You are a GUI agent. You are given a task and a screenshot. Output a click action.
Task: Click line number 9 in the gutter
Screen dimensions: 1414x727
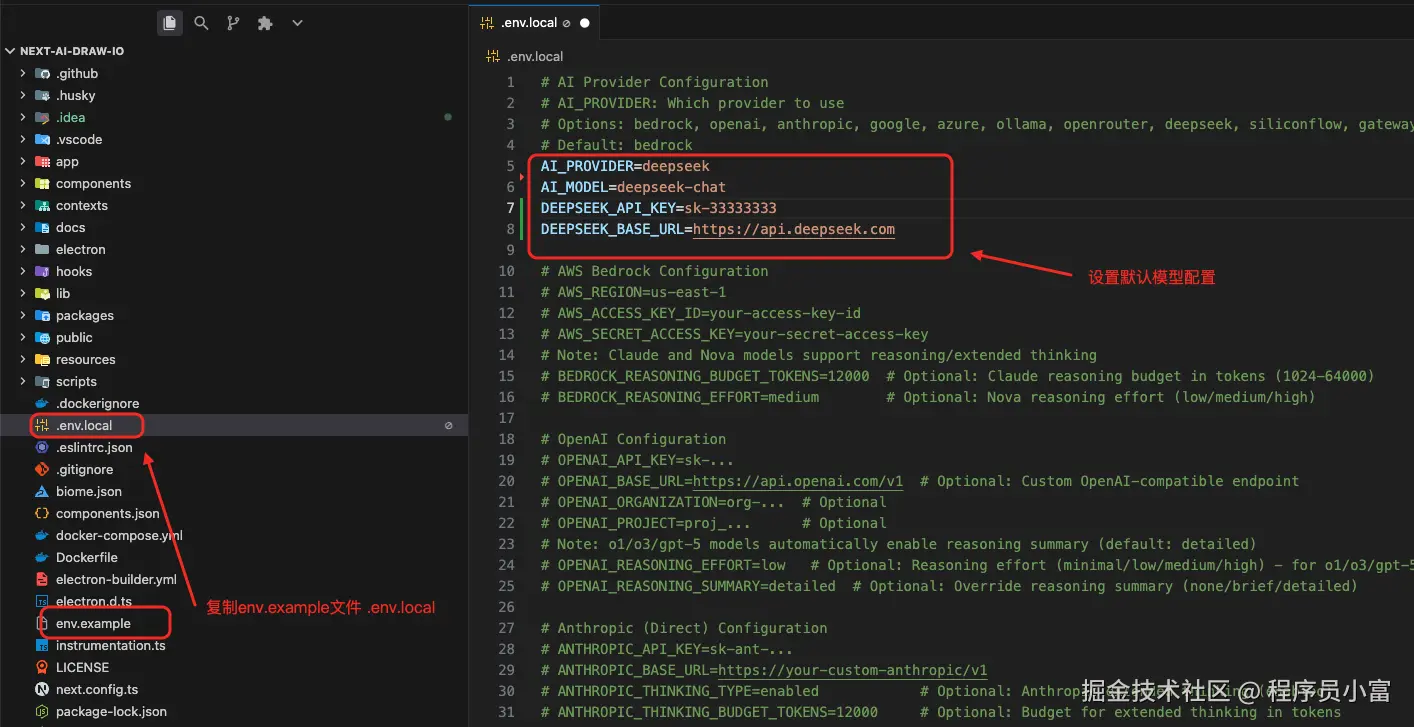point(511,250)
